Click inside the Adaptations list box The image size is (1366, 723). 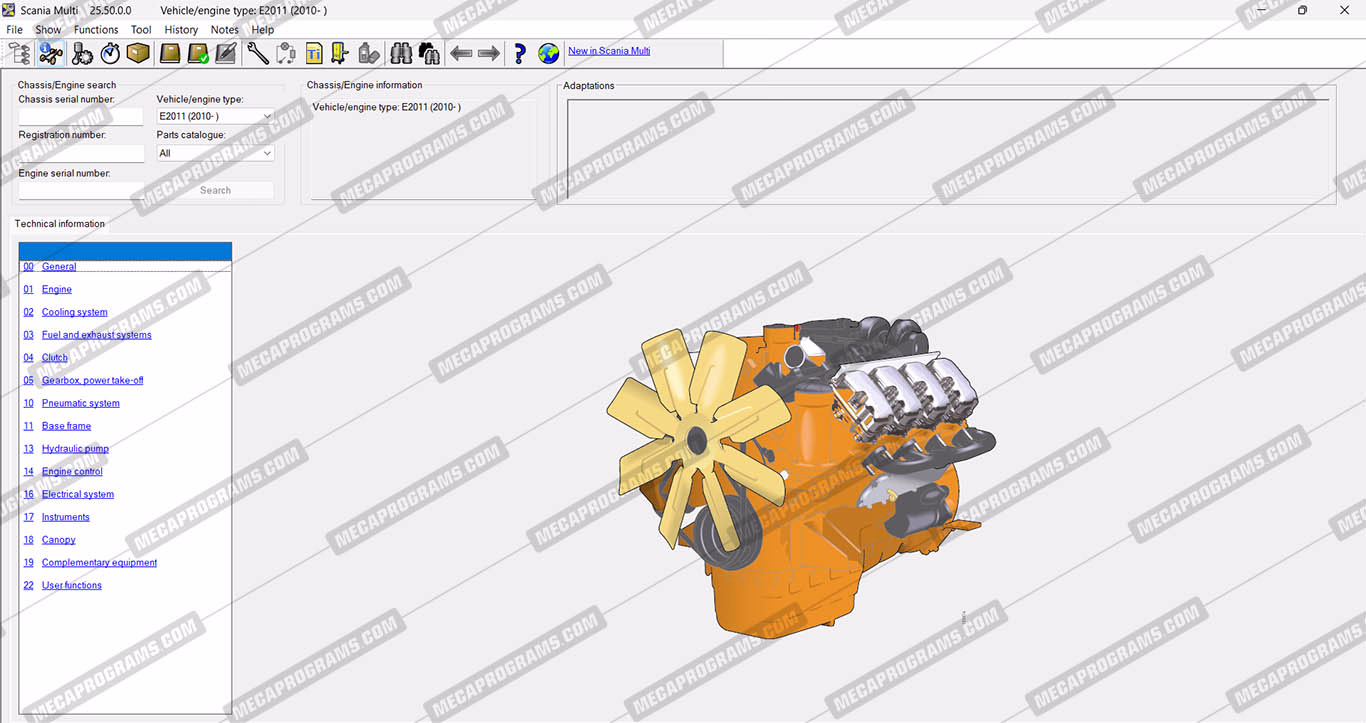(x=948, y=148)
